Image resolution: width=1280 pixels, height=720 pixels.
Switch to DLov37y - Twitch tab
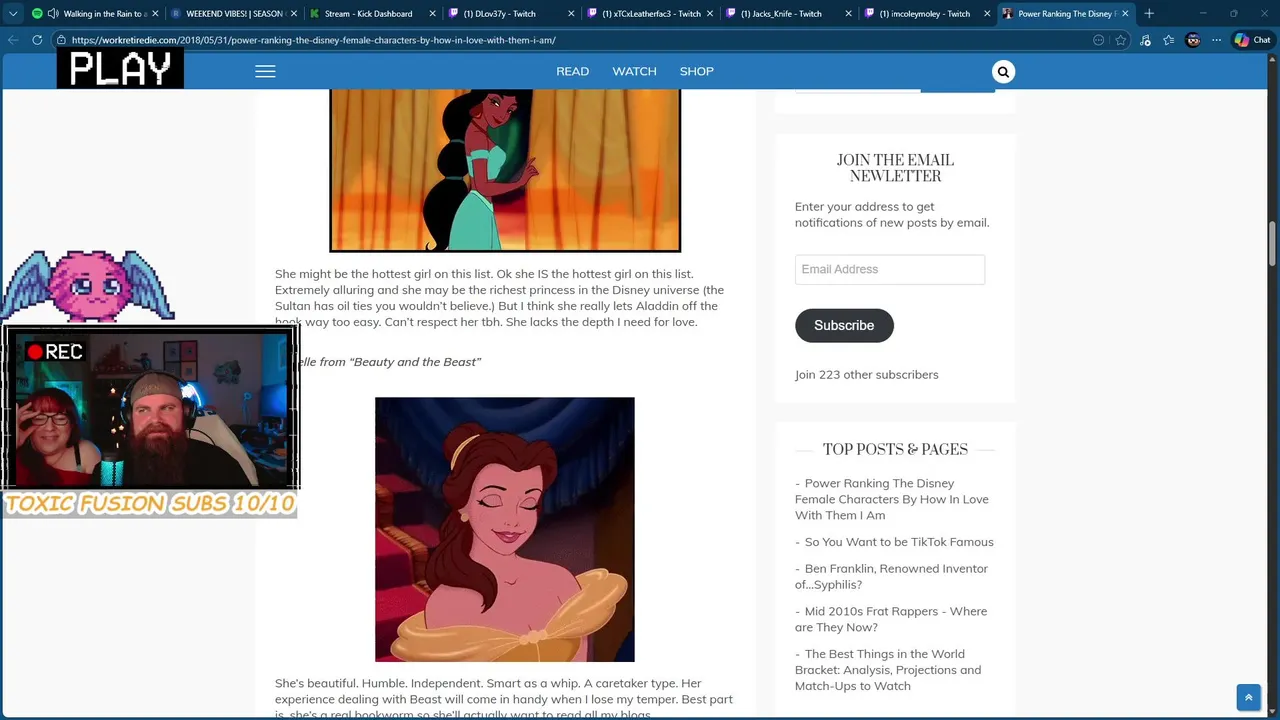point(509,14)
